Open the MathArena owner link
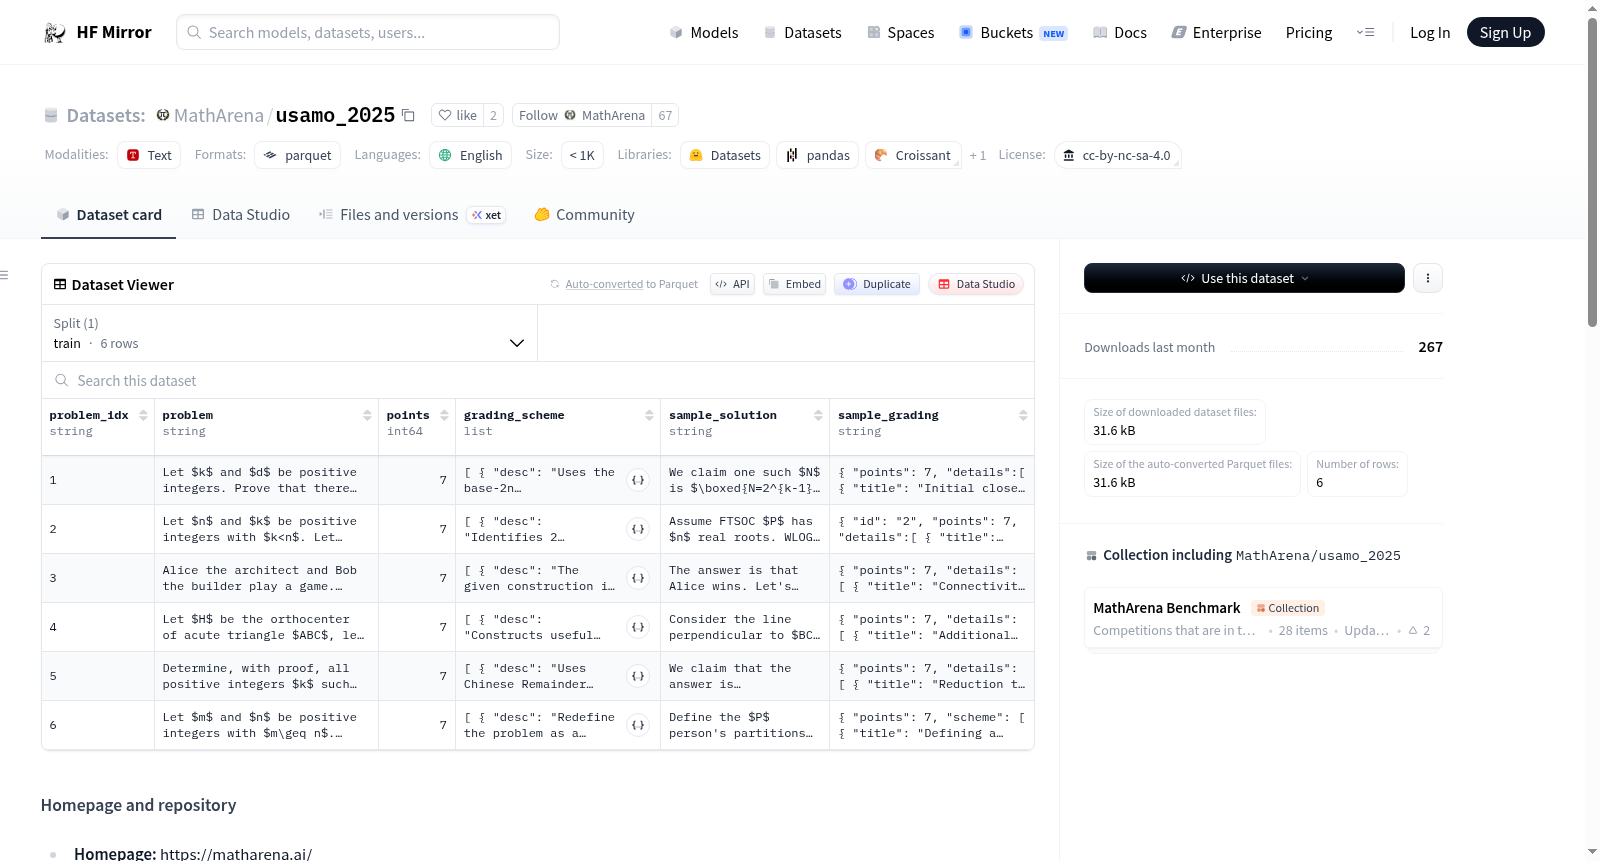This screenshot has height=861, width=1600. pos(219,116)
